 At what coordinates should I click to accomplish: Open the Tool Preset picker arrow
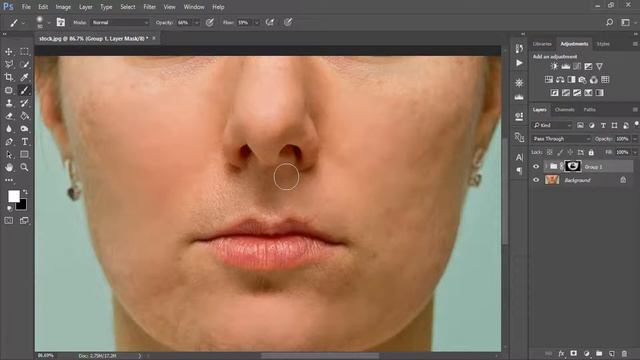(23, 22)
